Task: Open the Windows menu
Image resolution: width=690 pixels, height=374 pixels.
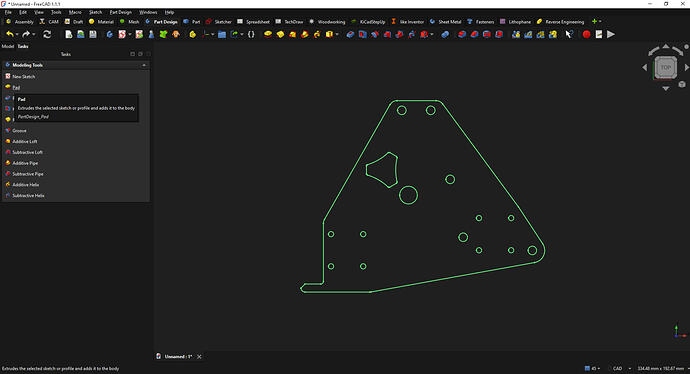Action: click(x=148, y=12)
